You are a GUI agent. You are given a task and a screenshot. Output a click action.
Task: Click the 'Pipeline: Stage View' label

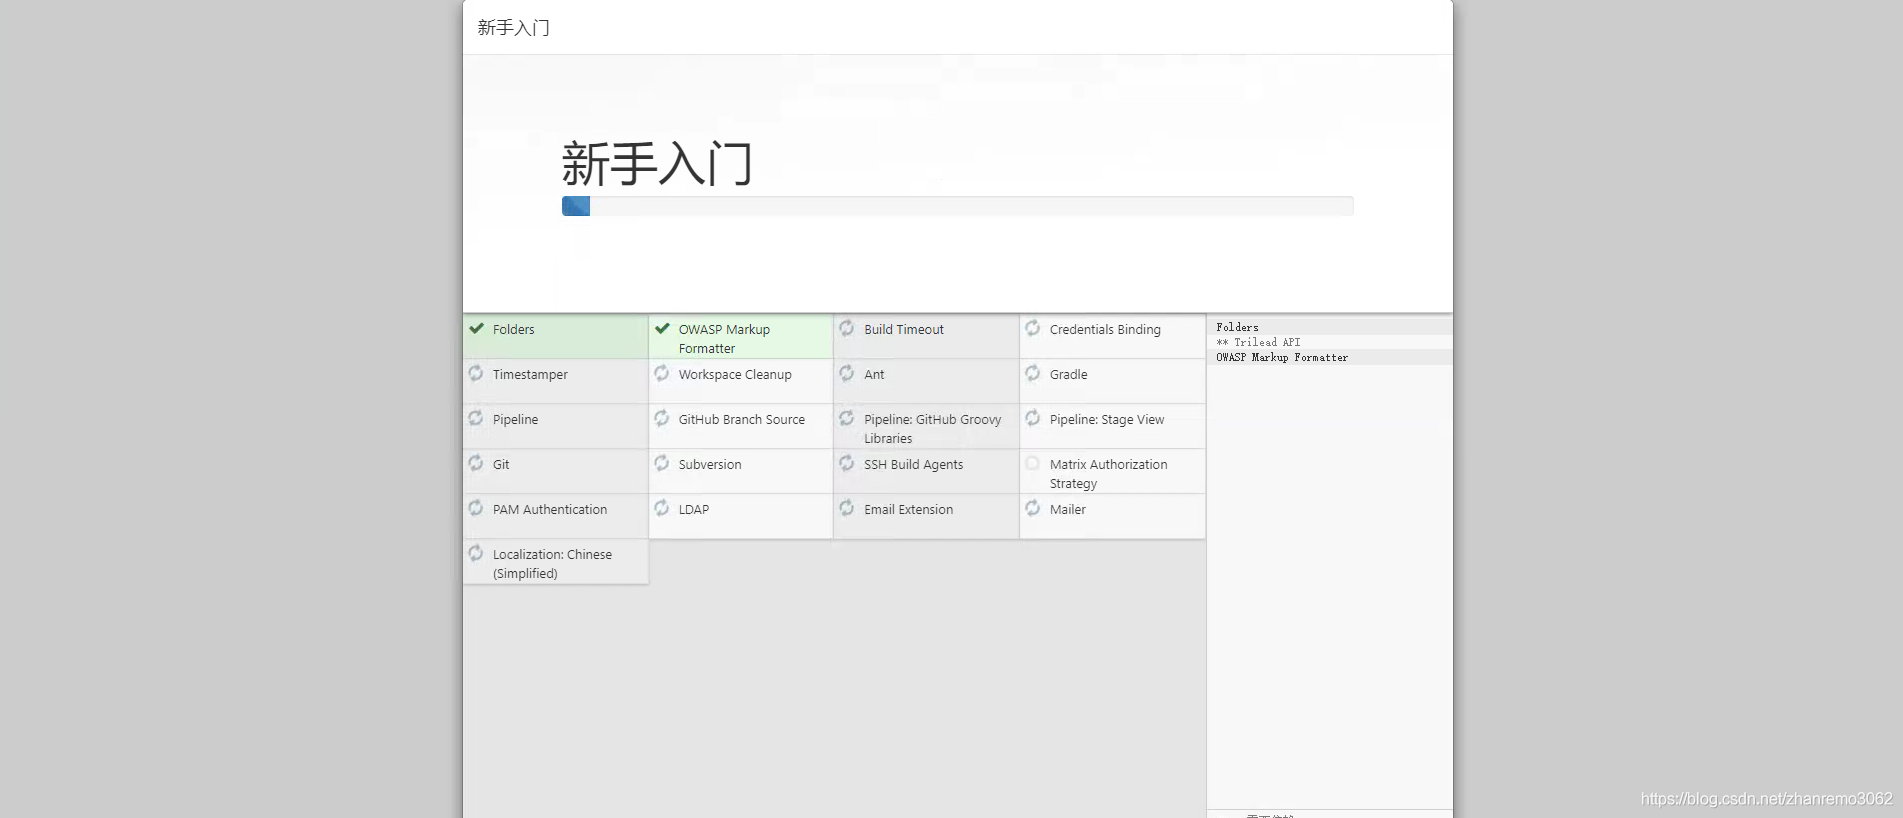1107,420
